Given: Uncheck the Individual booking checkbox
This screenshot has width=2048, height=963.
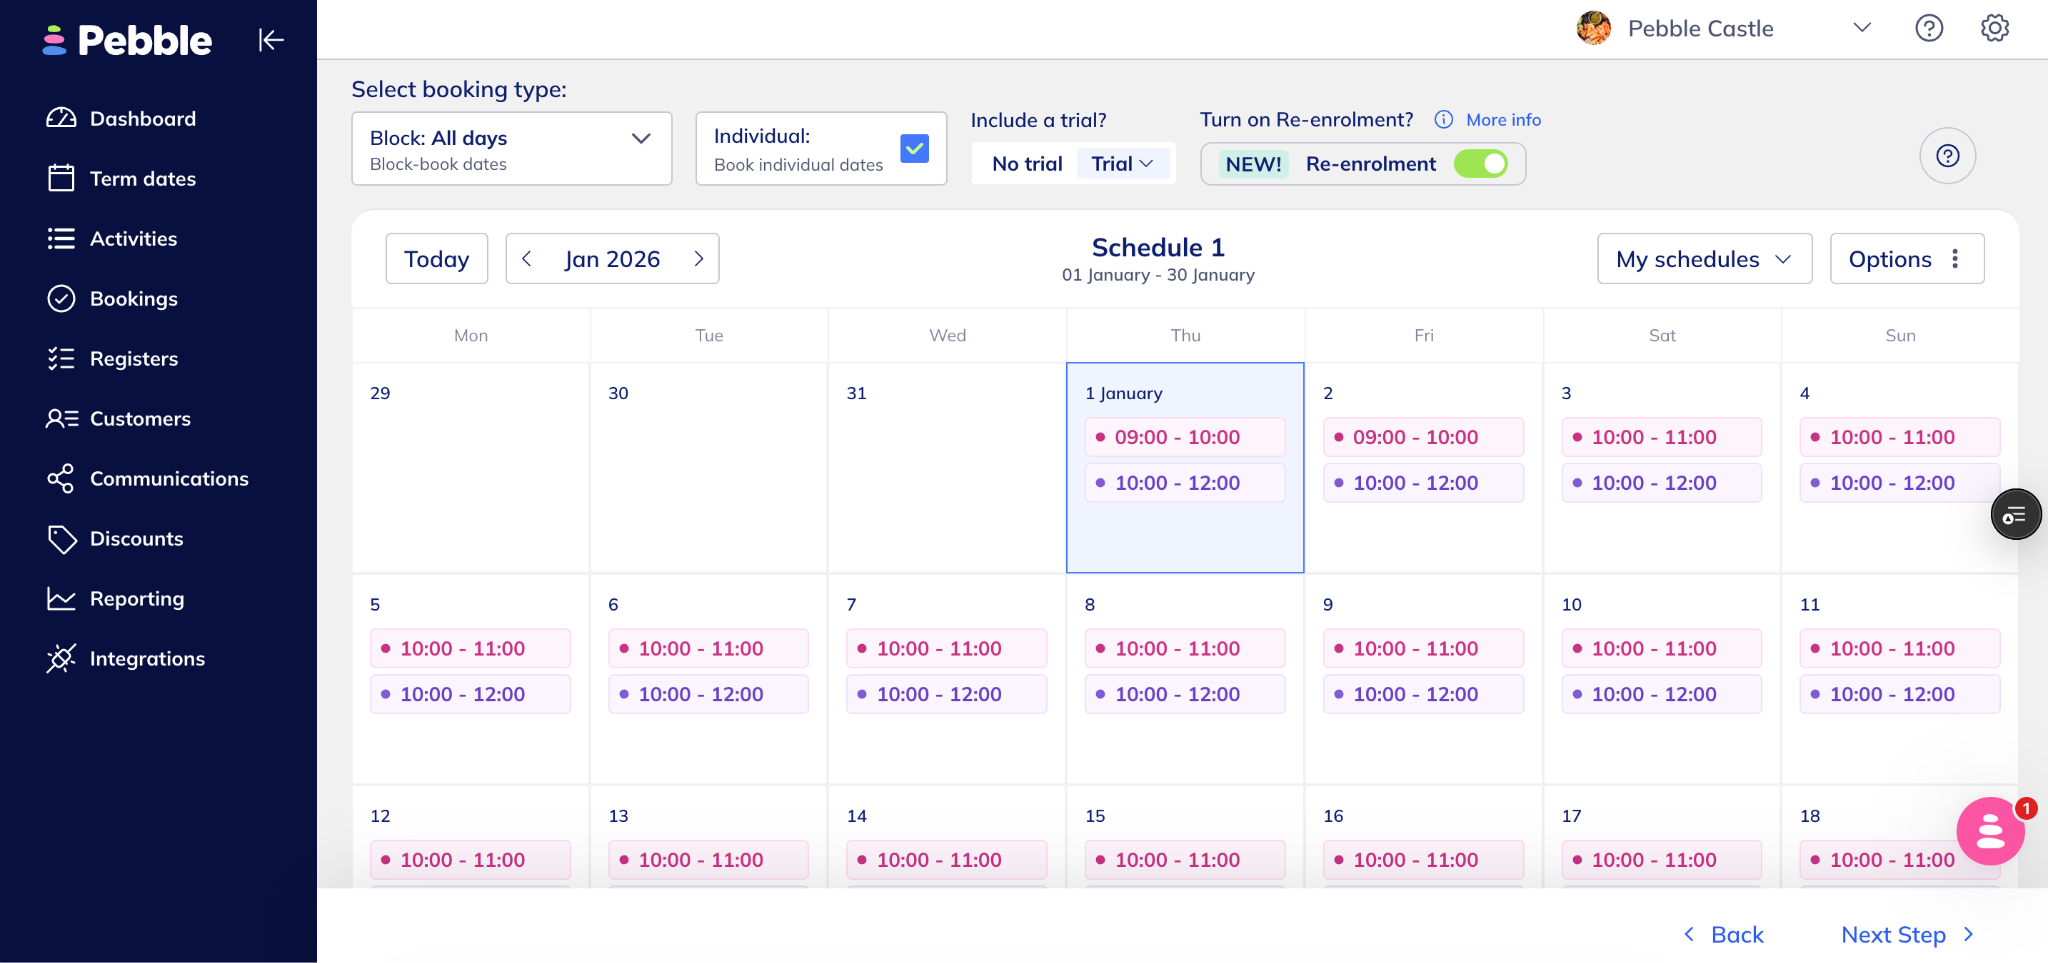Looking at the screenshot, I should (914, 149).
